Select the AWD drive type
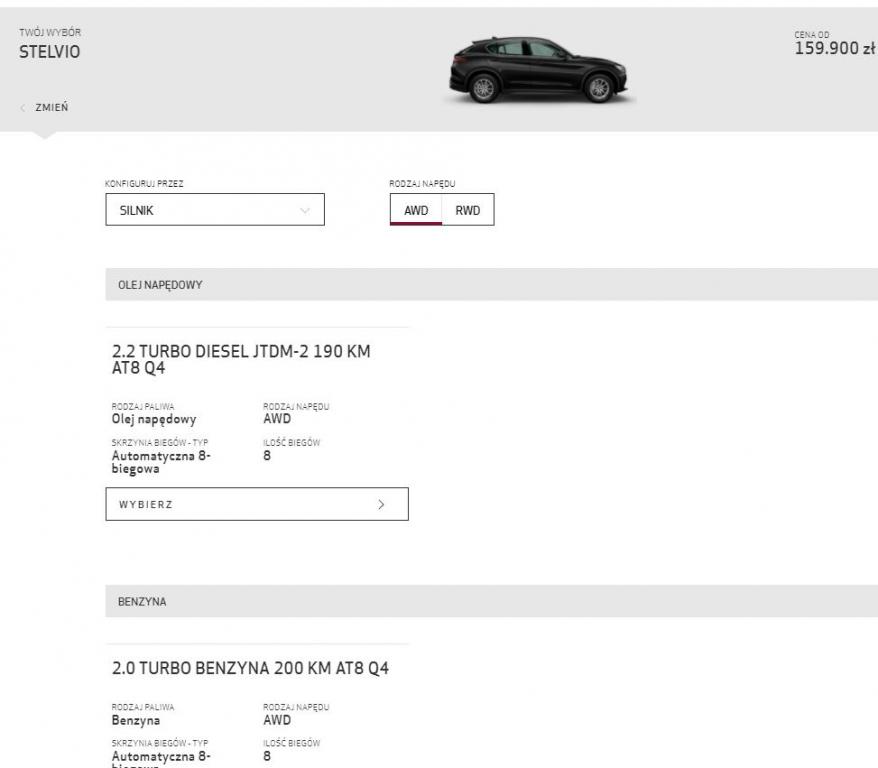 416,210
